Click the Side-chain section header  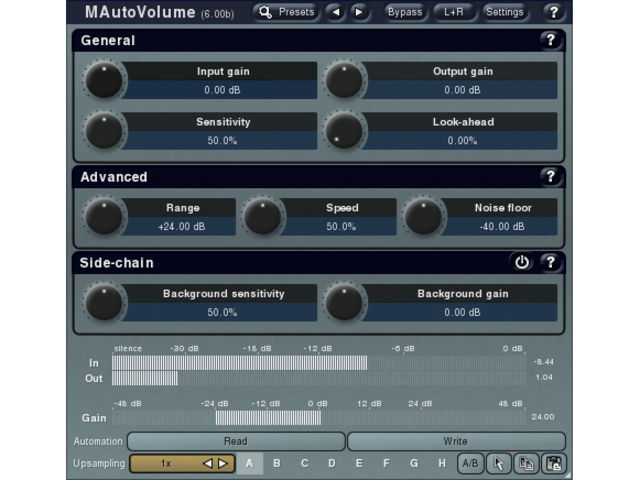point(318,262)
